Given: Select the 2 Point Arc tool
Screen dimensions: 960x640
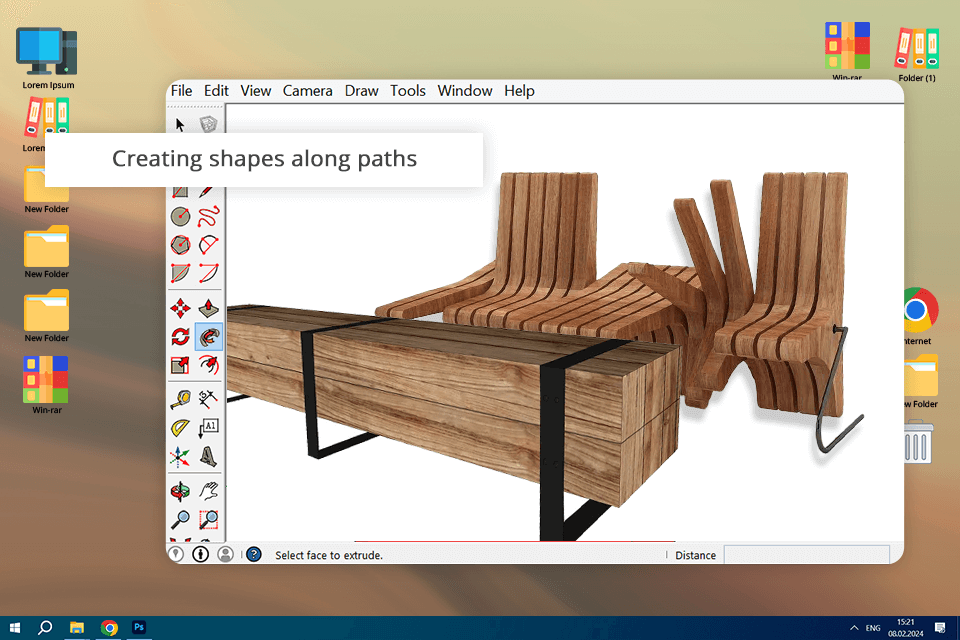Looking at the screenshot, I should (209, 273).
